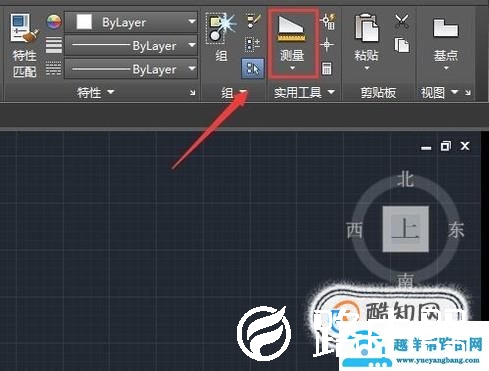
Task: Open the dropdown arrow under 基点
Action: pos(446,68)
